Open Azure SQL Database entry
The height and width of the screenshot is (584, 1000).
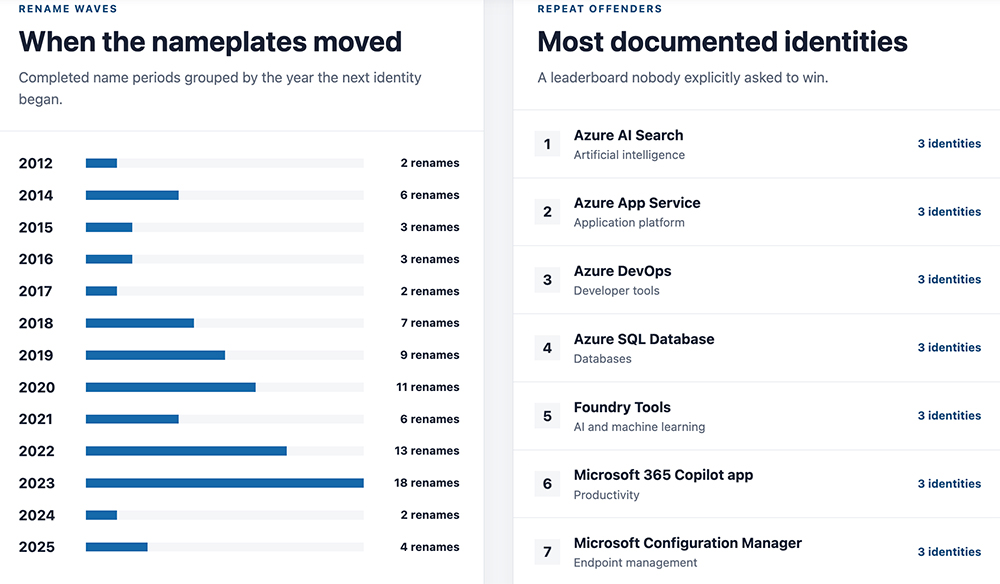(x=756, y=348)
